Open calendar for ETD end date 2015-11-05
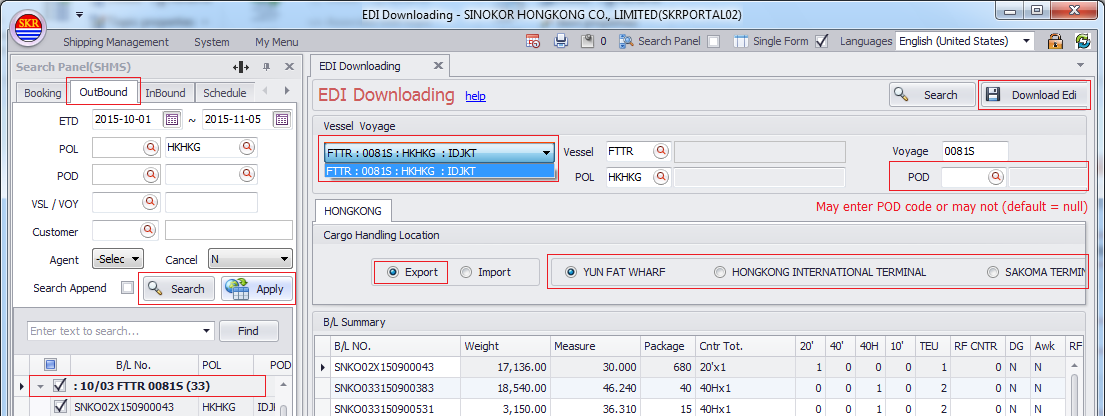Image resolution: width=1105 pixels, height=416 pixels. tap(282, 119)
